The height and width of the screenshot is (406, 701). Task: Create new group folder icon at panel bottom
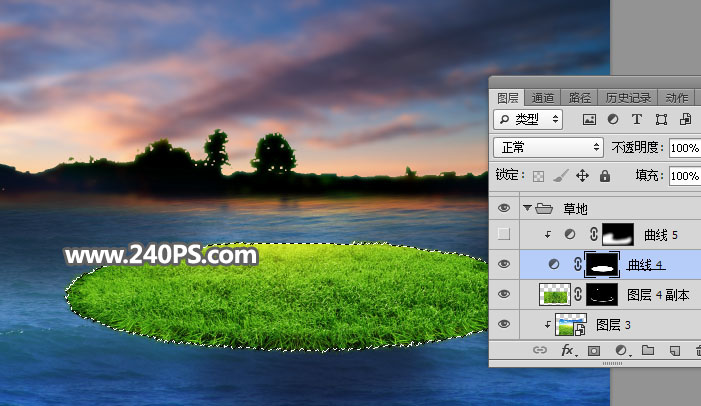click(x=647, y=351)
